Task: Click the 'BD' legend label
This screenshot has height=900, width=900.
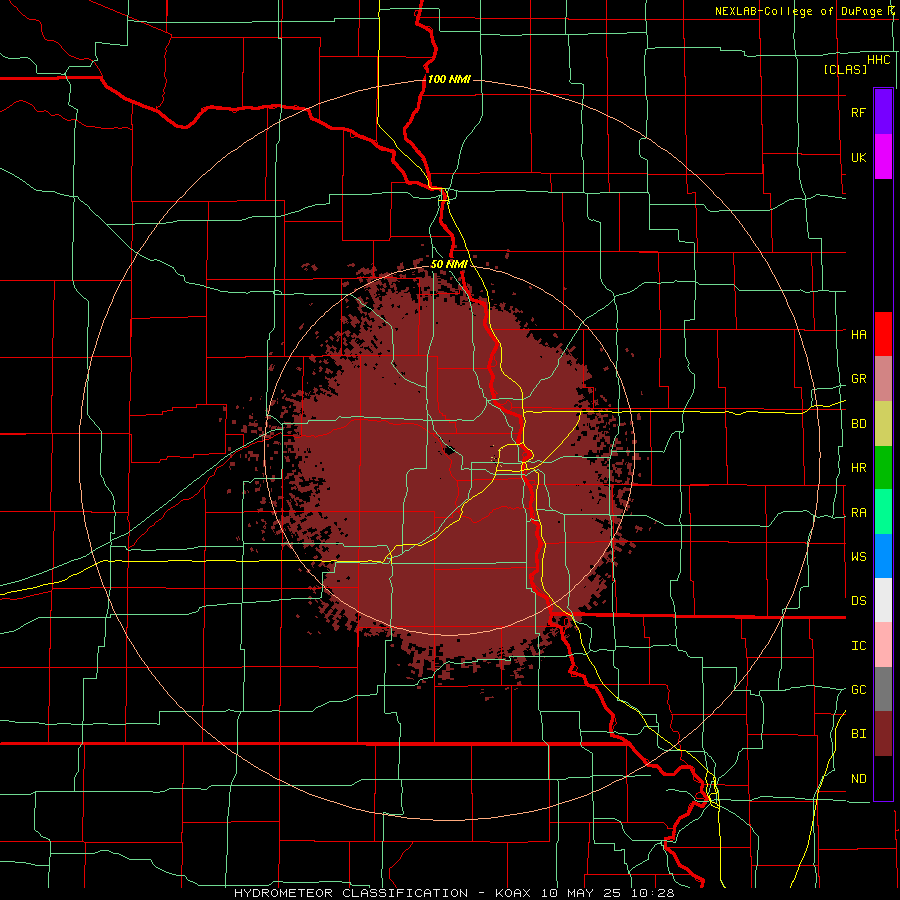Action: tap(858, 424)
